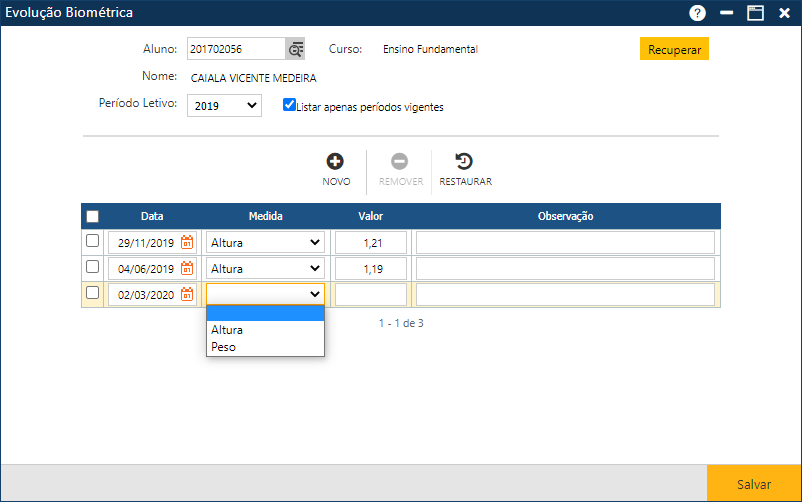Click the Novo plus icon
Viewport: 802px width, 502px height.
pos(336,161)
